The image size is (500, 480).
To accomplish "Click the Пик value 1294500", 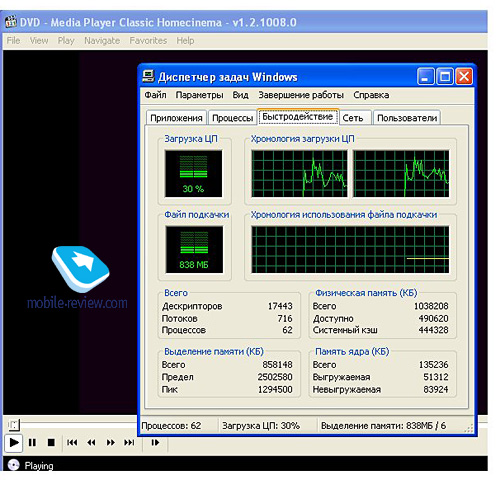I will pos(275,389).
